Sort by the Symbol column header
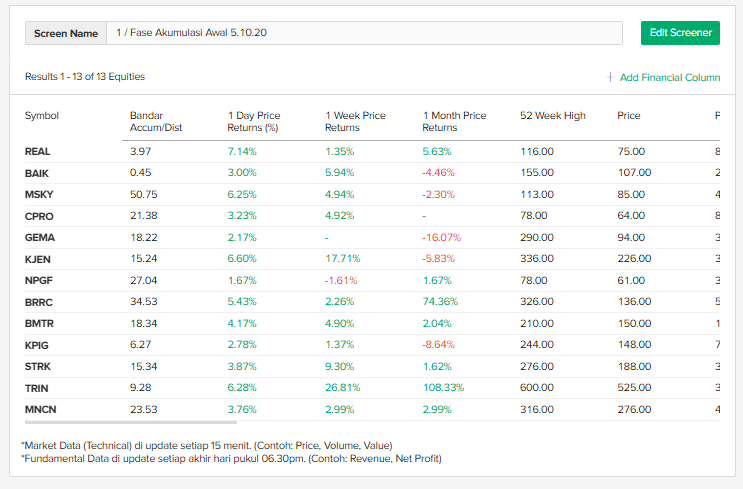The height and width of the screenshot is (489, 743). 42,116
